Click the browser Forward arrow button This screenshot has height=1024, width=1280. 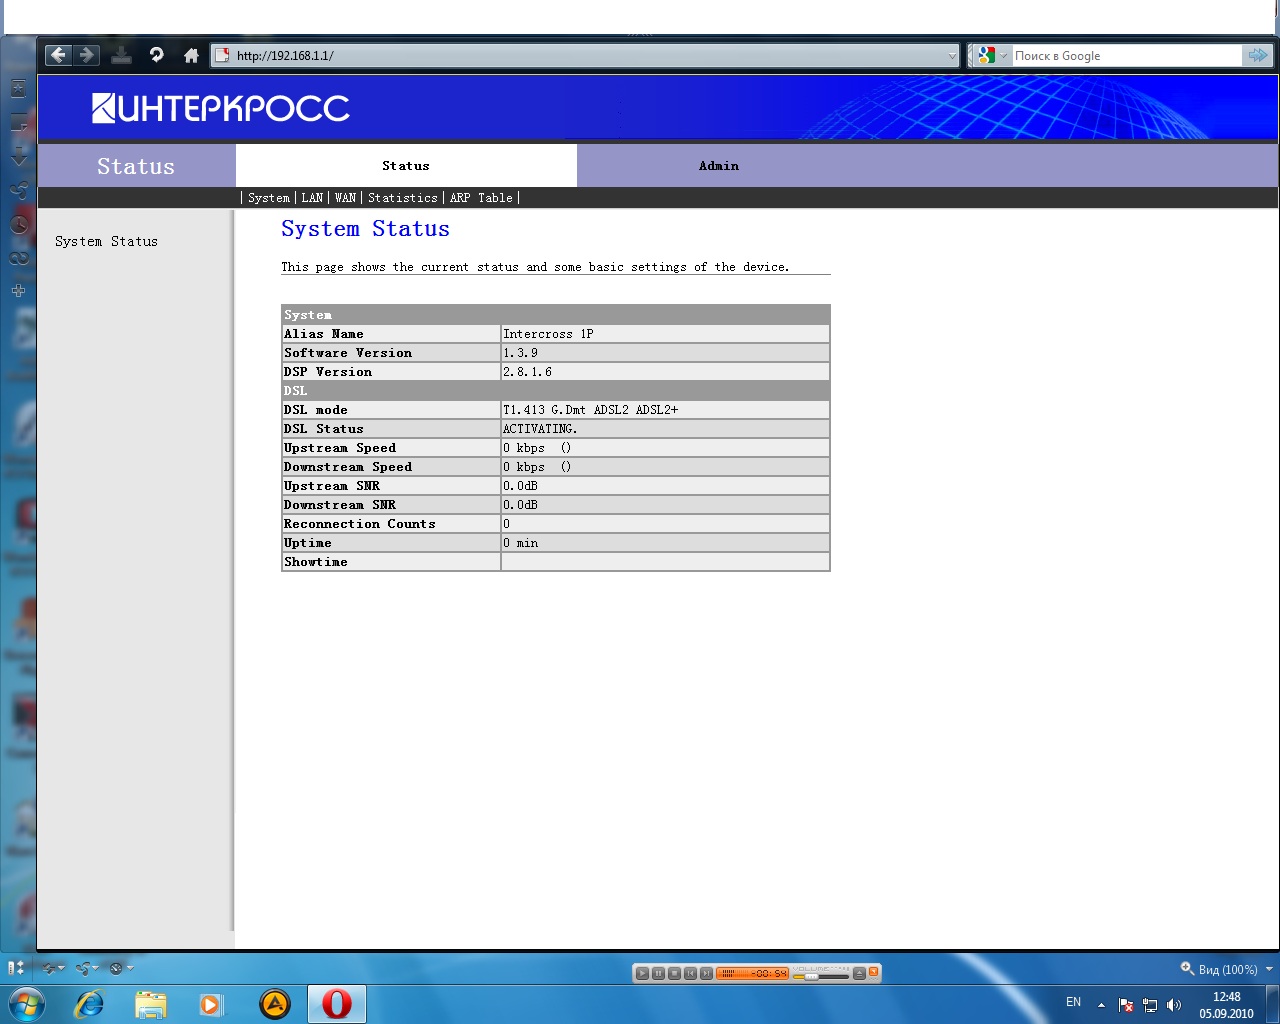[87, 55]
